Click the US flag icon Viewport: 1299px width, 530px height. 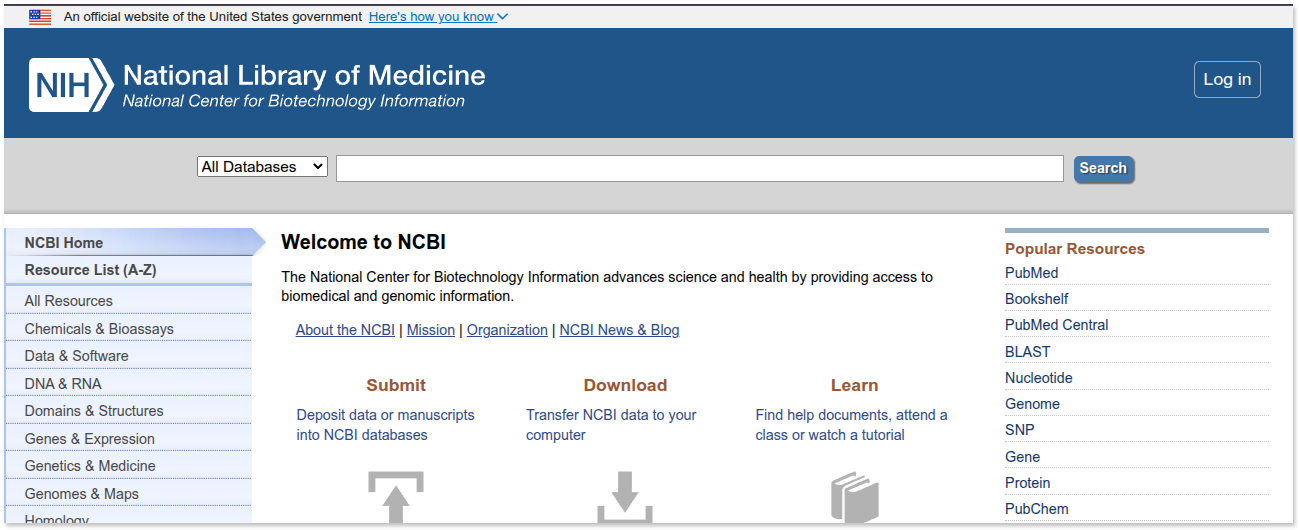[x=40, y=17]
